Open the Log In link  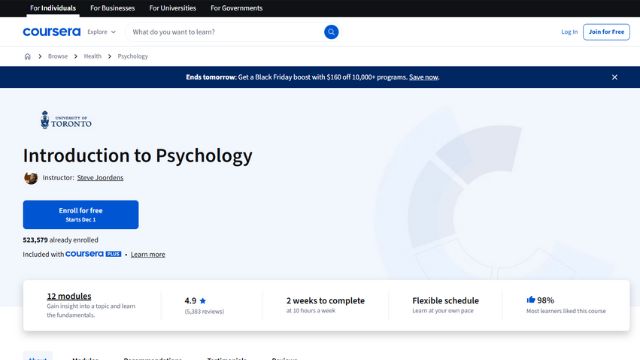click(569, 32)
